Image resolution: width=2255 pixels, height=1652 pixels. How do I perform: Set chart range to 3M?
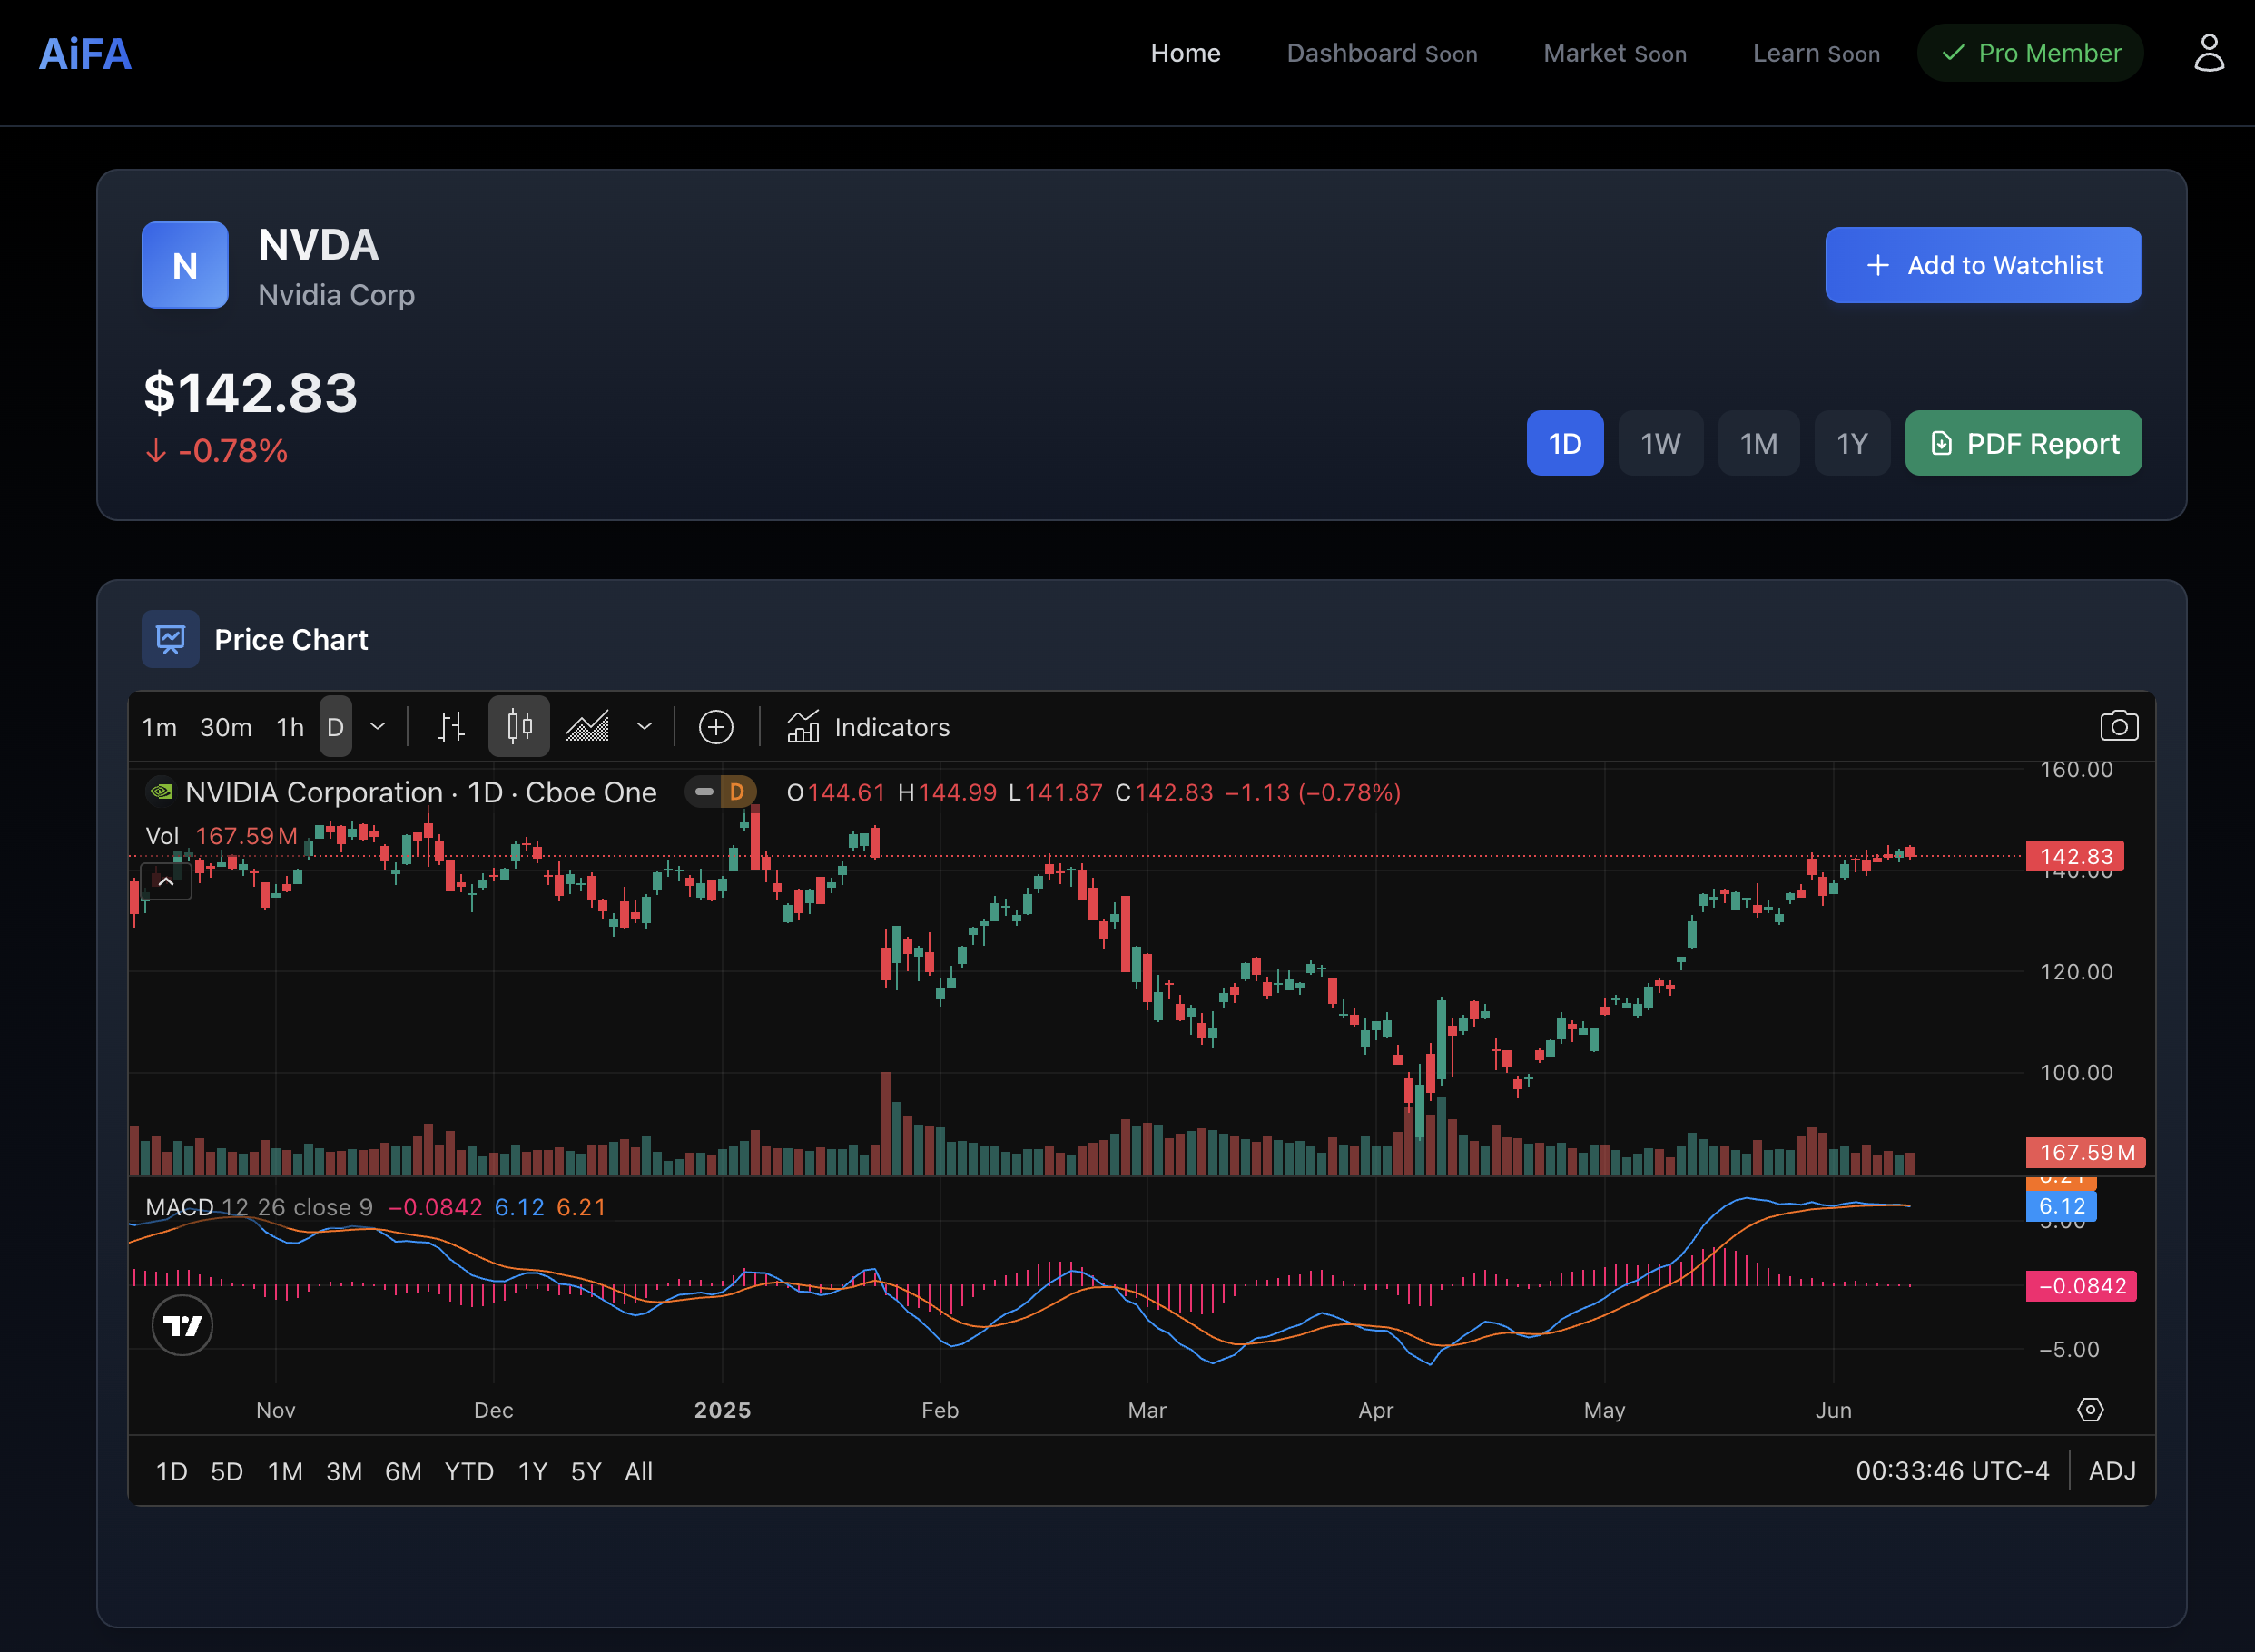[x=344, y=1472]
